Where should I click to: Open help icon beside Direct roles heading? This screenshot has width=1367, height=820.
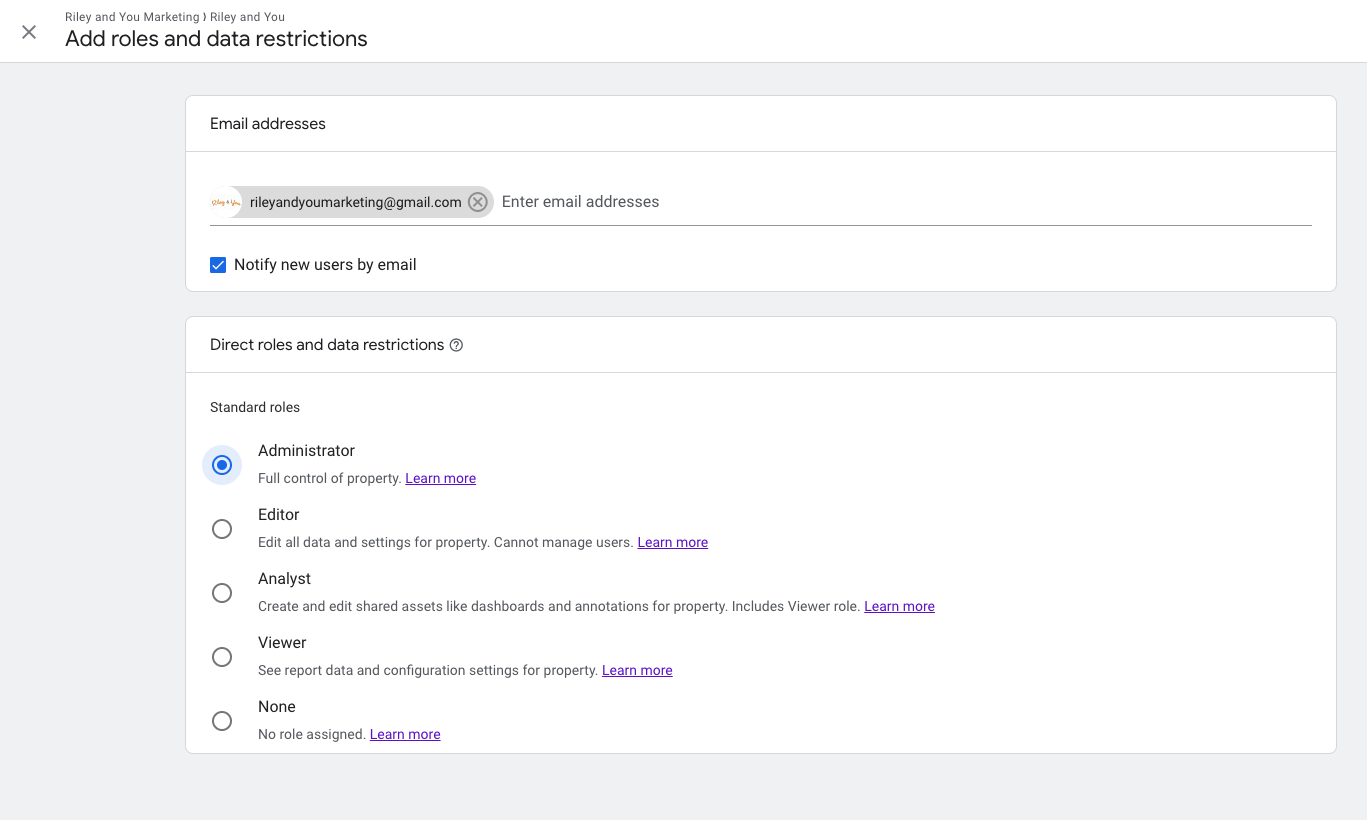point(456,345)
